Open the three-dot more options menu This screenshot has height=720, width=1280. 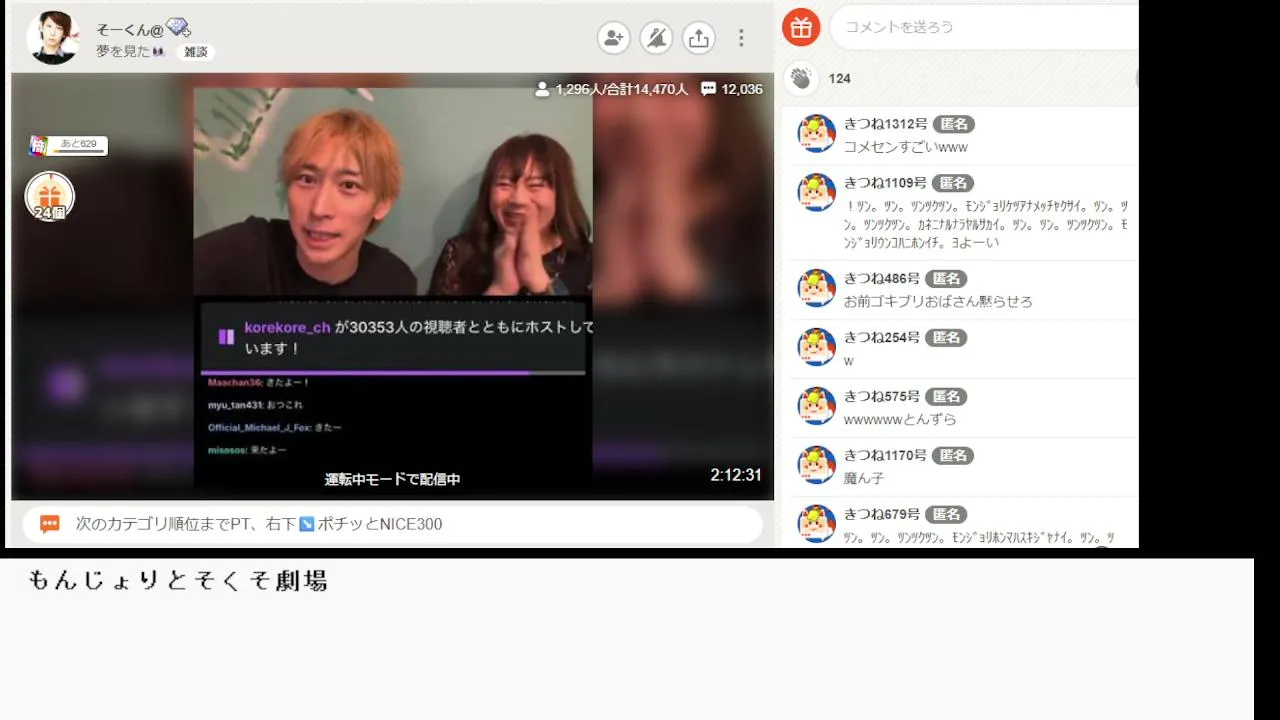point(741,38)
